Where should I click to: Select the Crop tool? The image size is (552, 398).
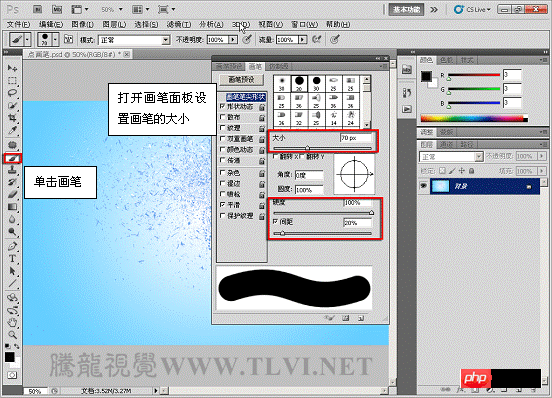(x=12, y=118)
